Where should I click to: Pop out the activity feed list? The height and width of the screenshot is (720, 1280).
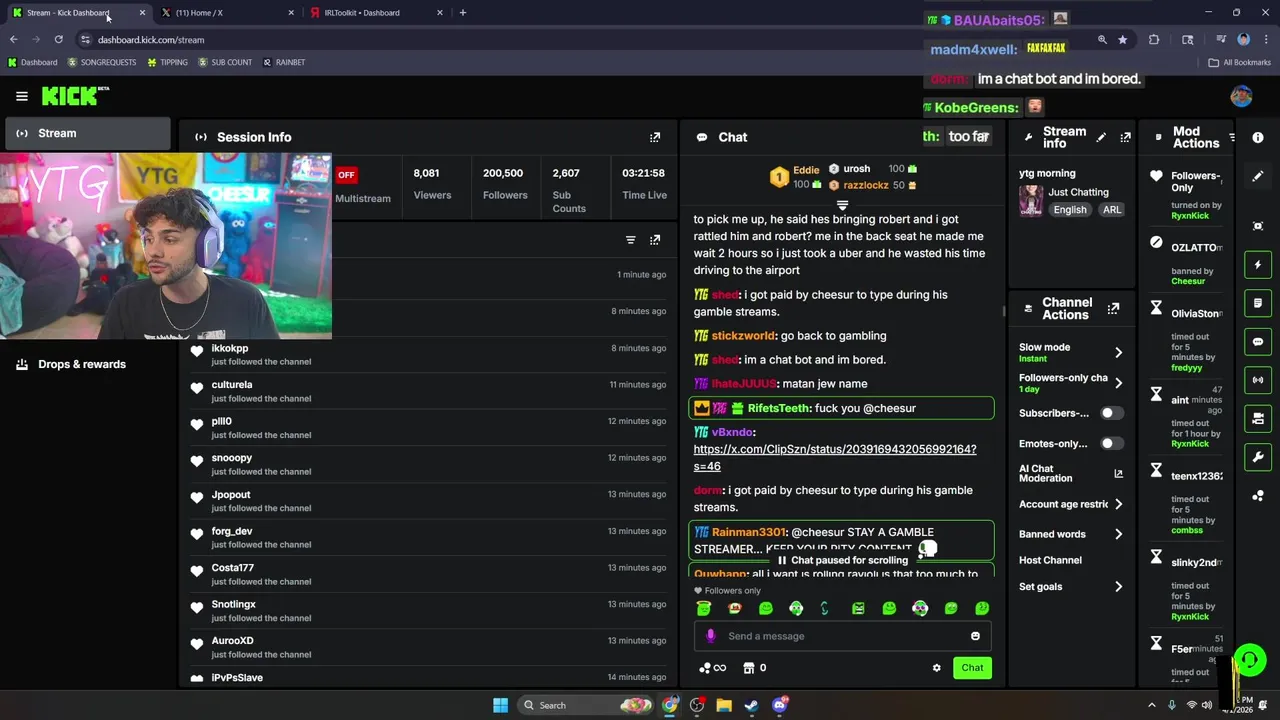tap(655, 240)
